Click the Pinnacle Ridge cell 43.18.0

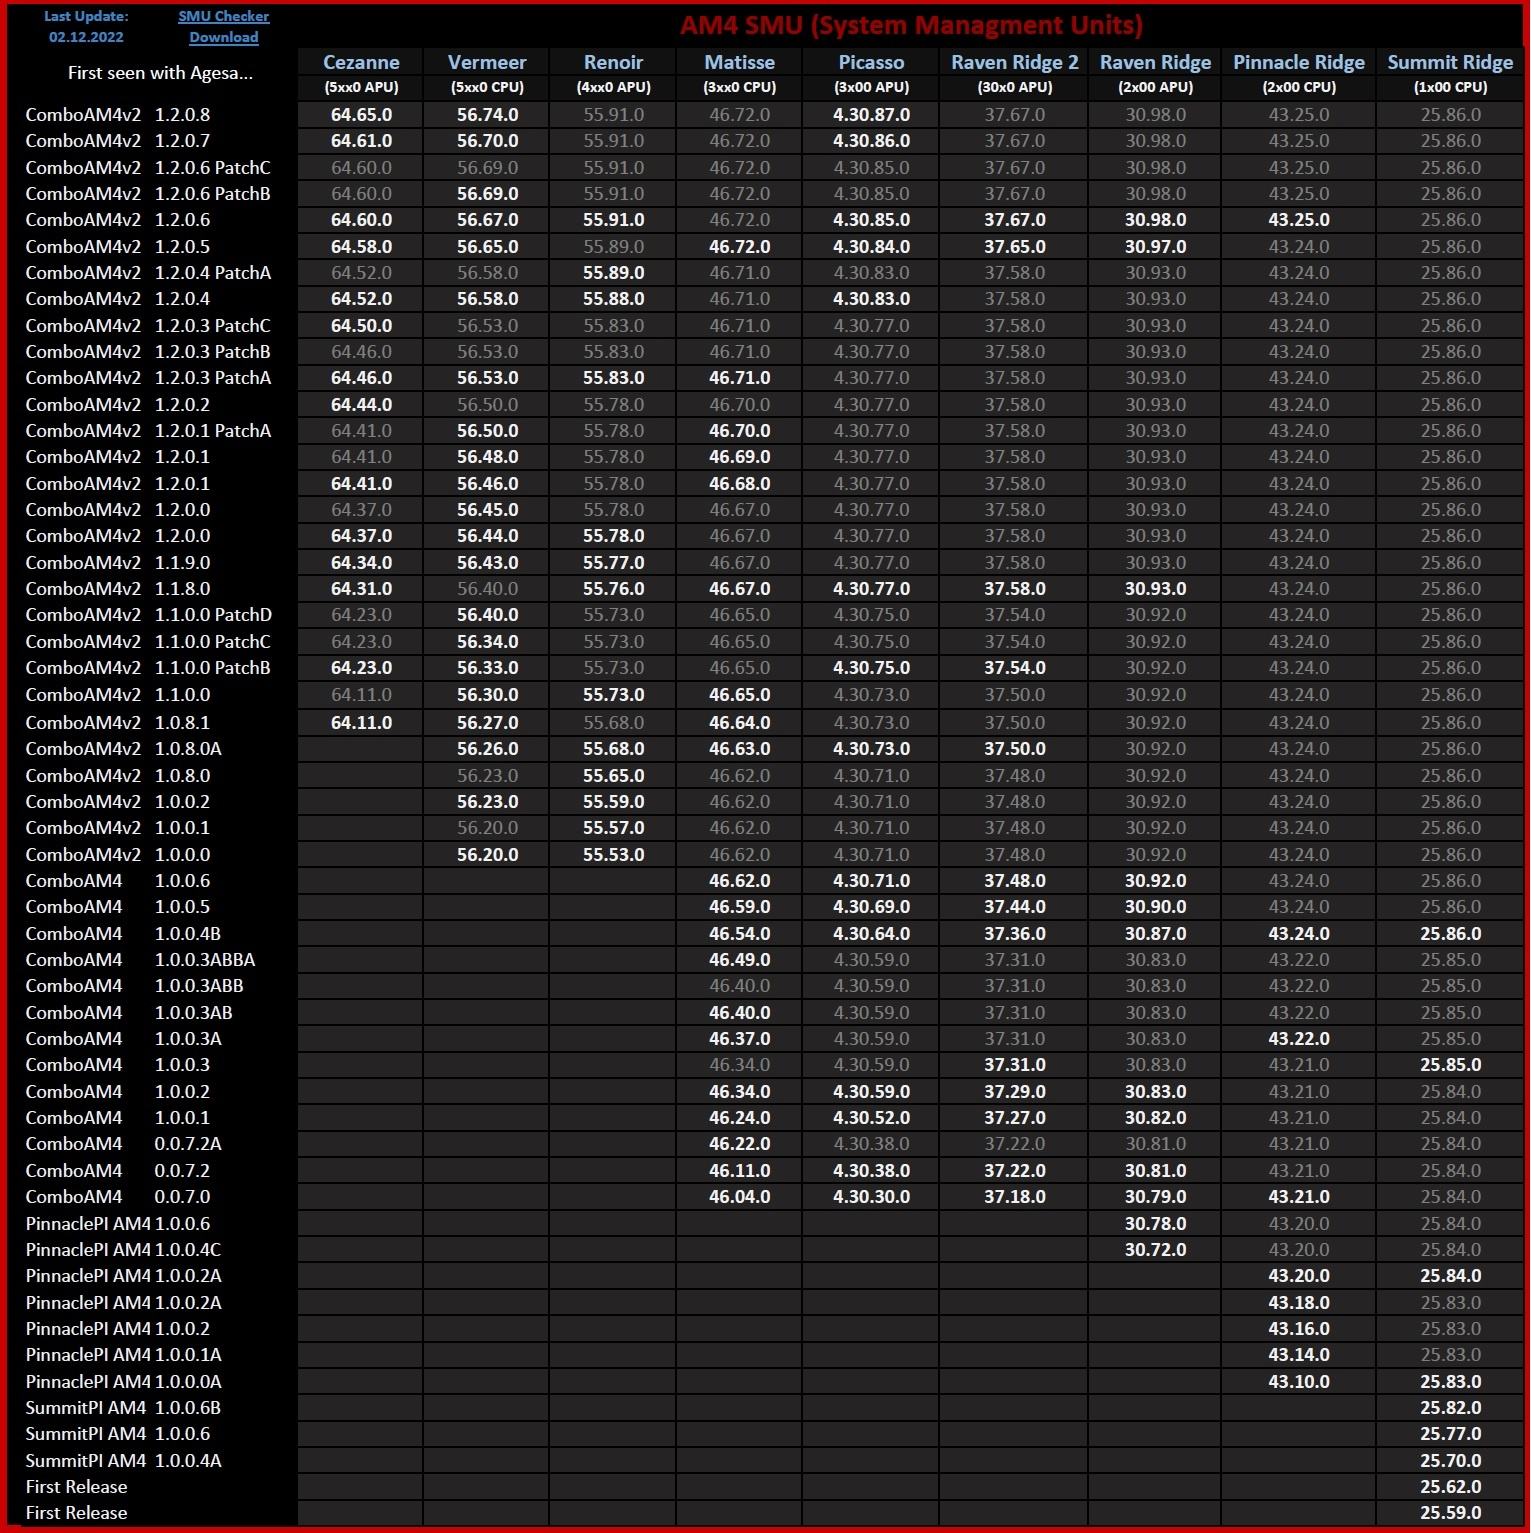1299,1302
